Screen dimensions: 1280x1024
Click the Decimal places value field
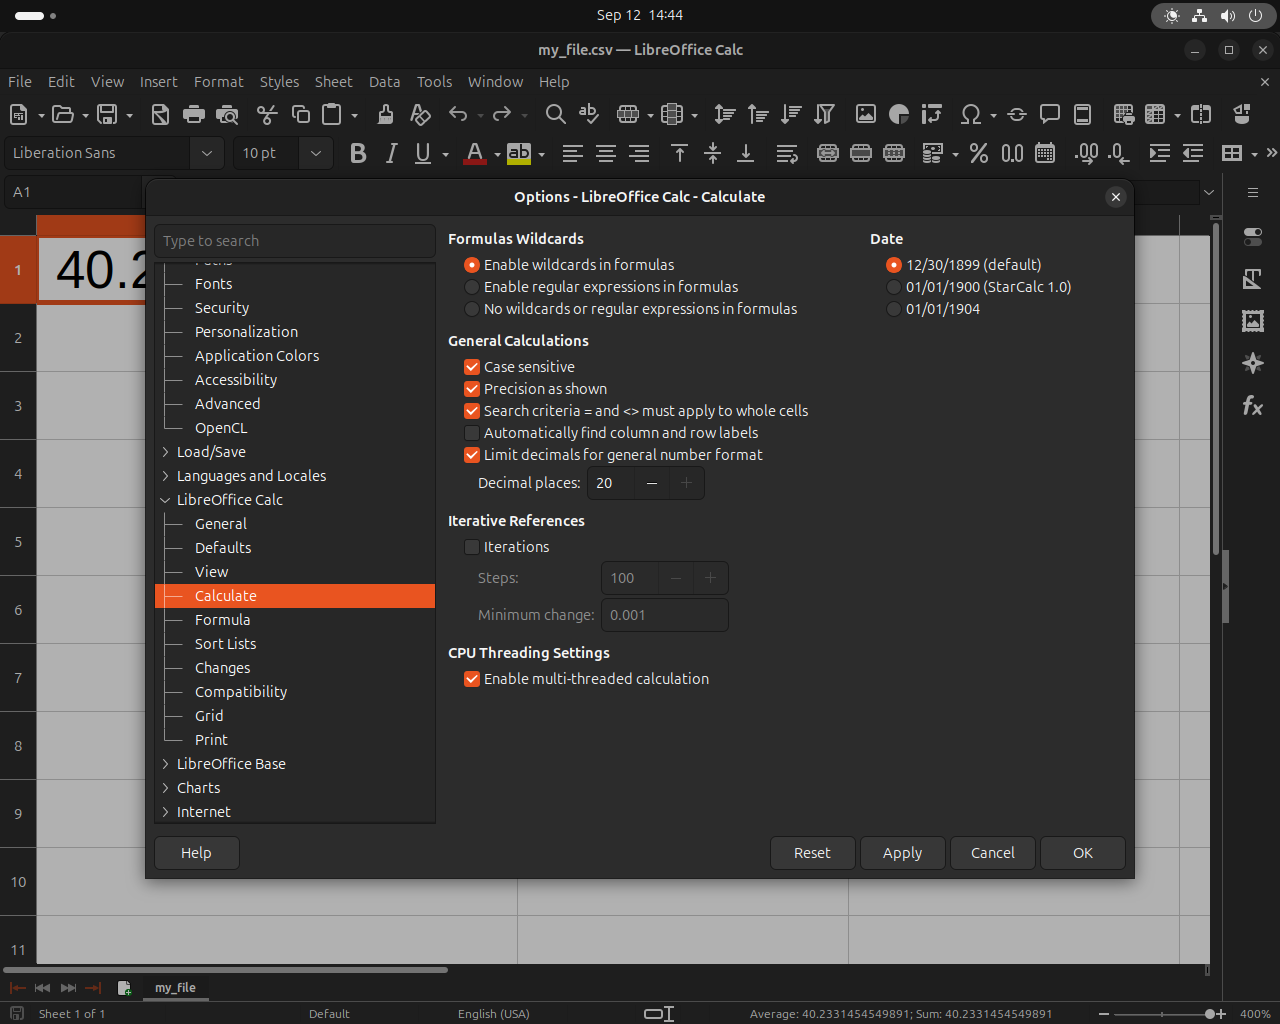tap(611, 483)
